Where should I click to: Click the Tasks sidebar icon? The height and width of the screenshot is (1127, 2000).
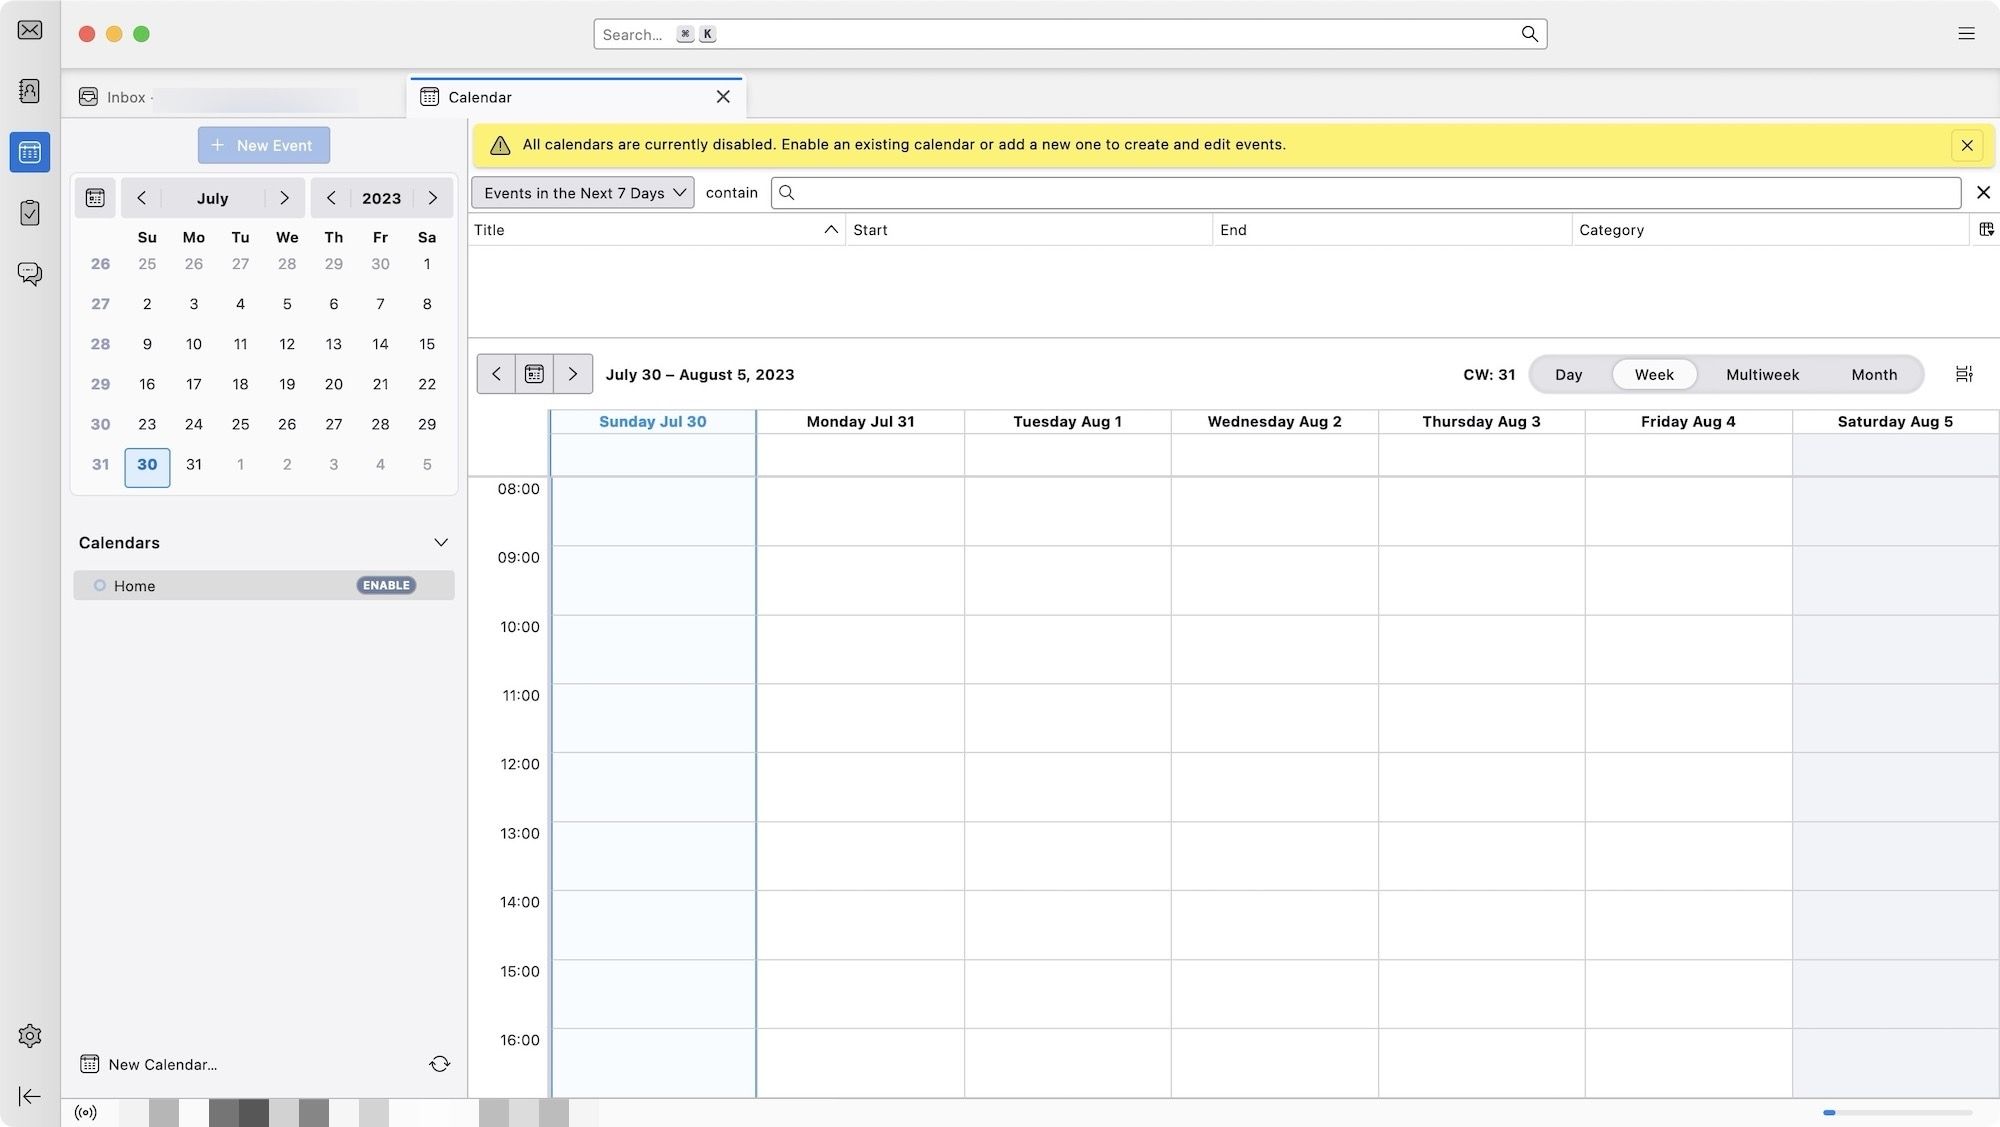tap(29, 213)
